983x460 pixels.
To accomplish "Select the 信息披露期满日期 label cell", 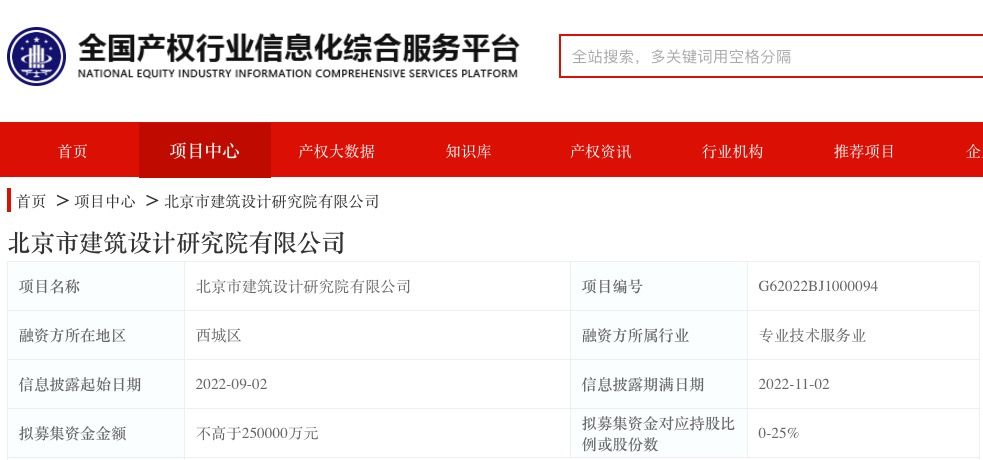I will (x=659, y=384).
